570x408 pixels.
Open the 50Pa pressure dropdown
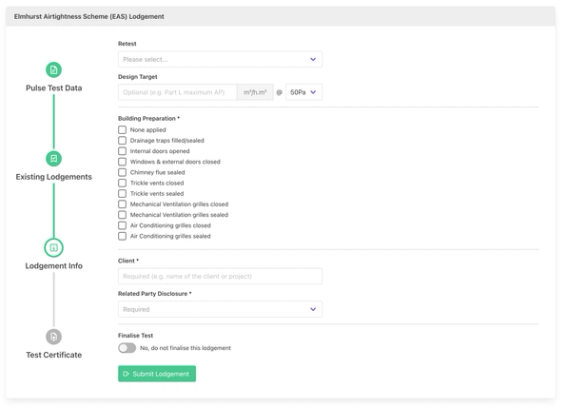pos(304,92)
